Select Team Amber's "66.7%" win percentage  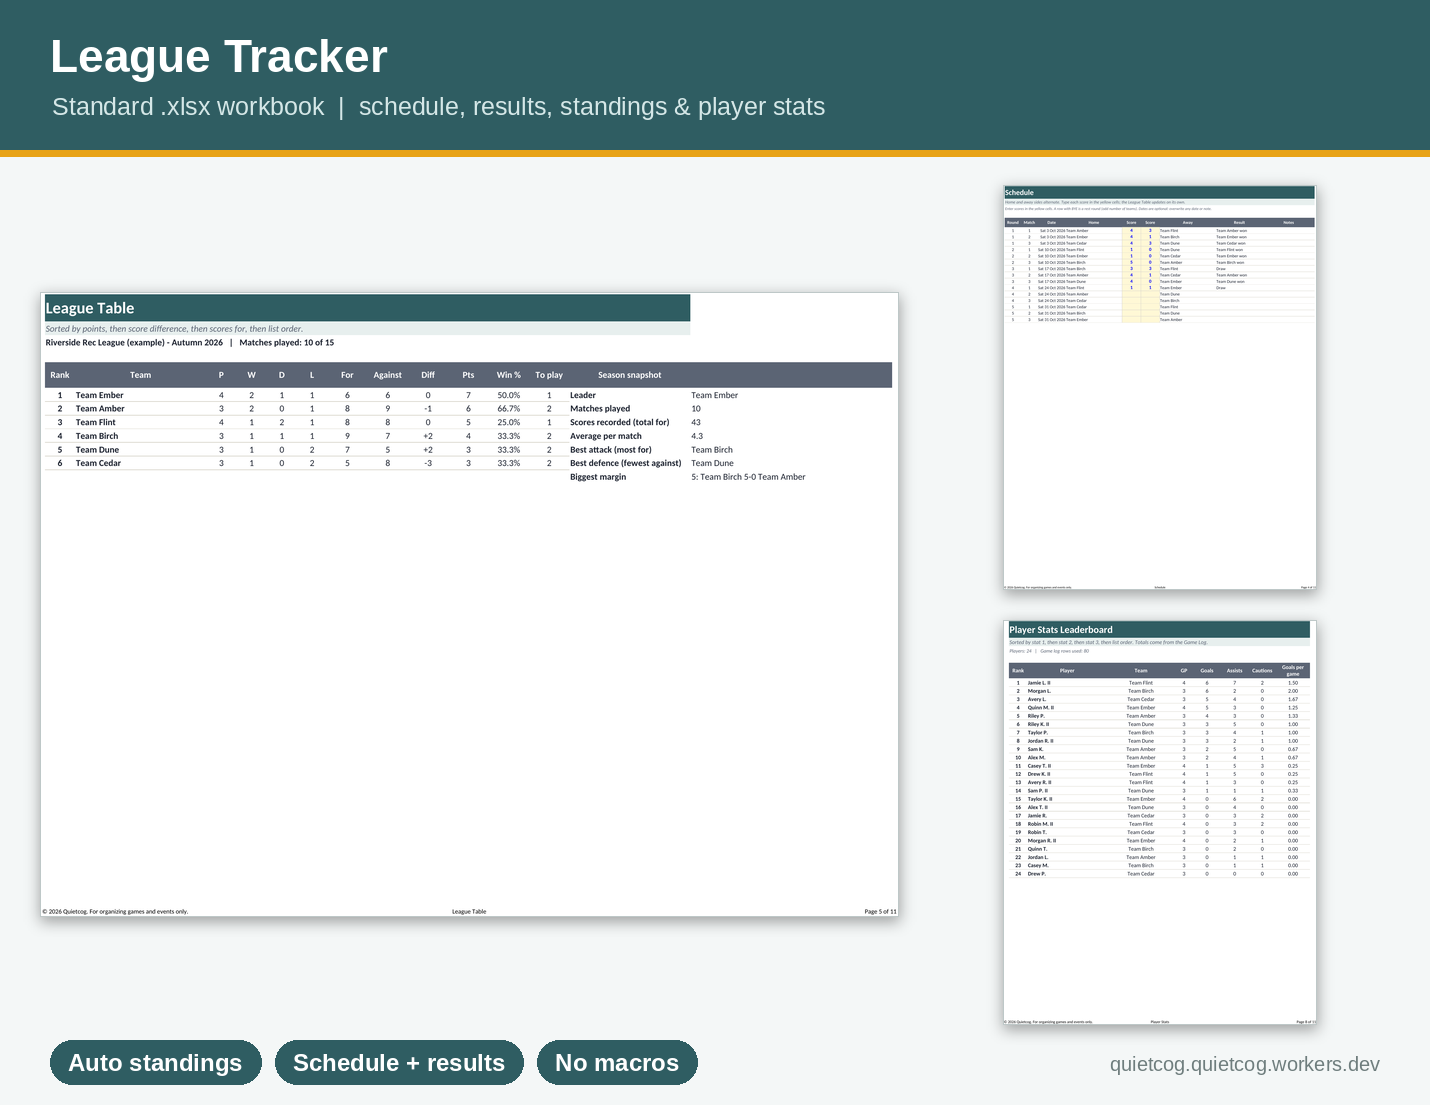(509, 409)
